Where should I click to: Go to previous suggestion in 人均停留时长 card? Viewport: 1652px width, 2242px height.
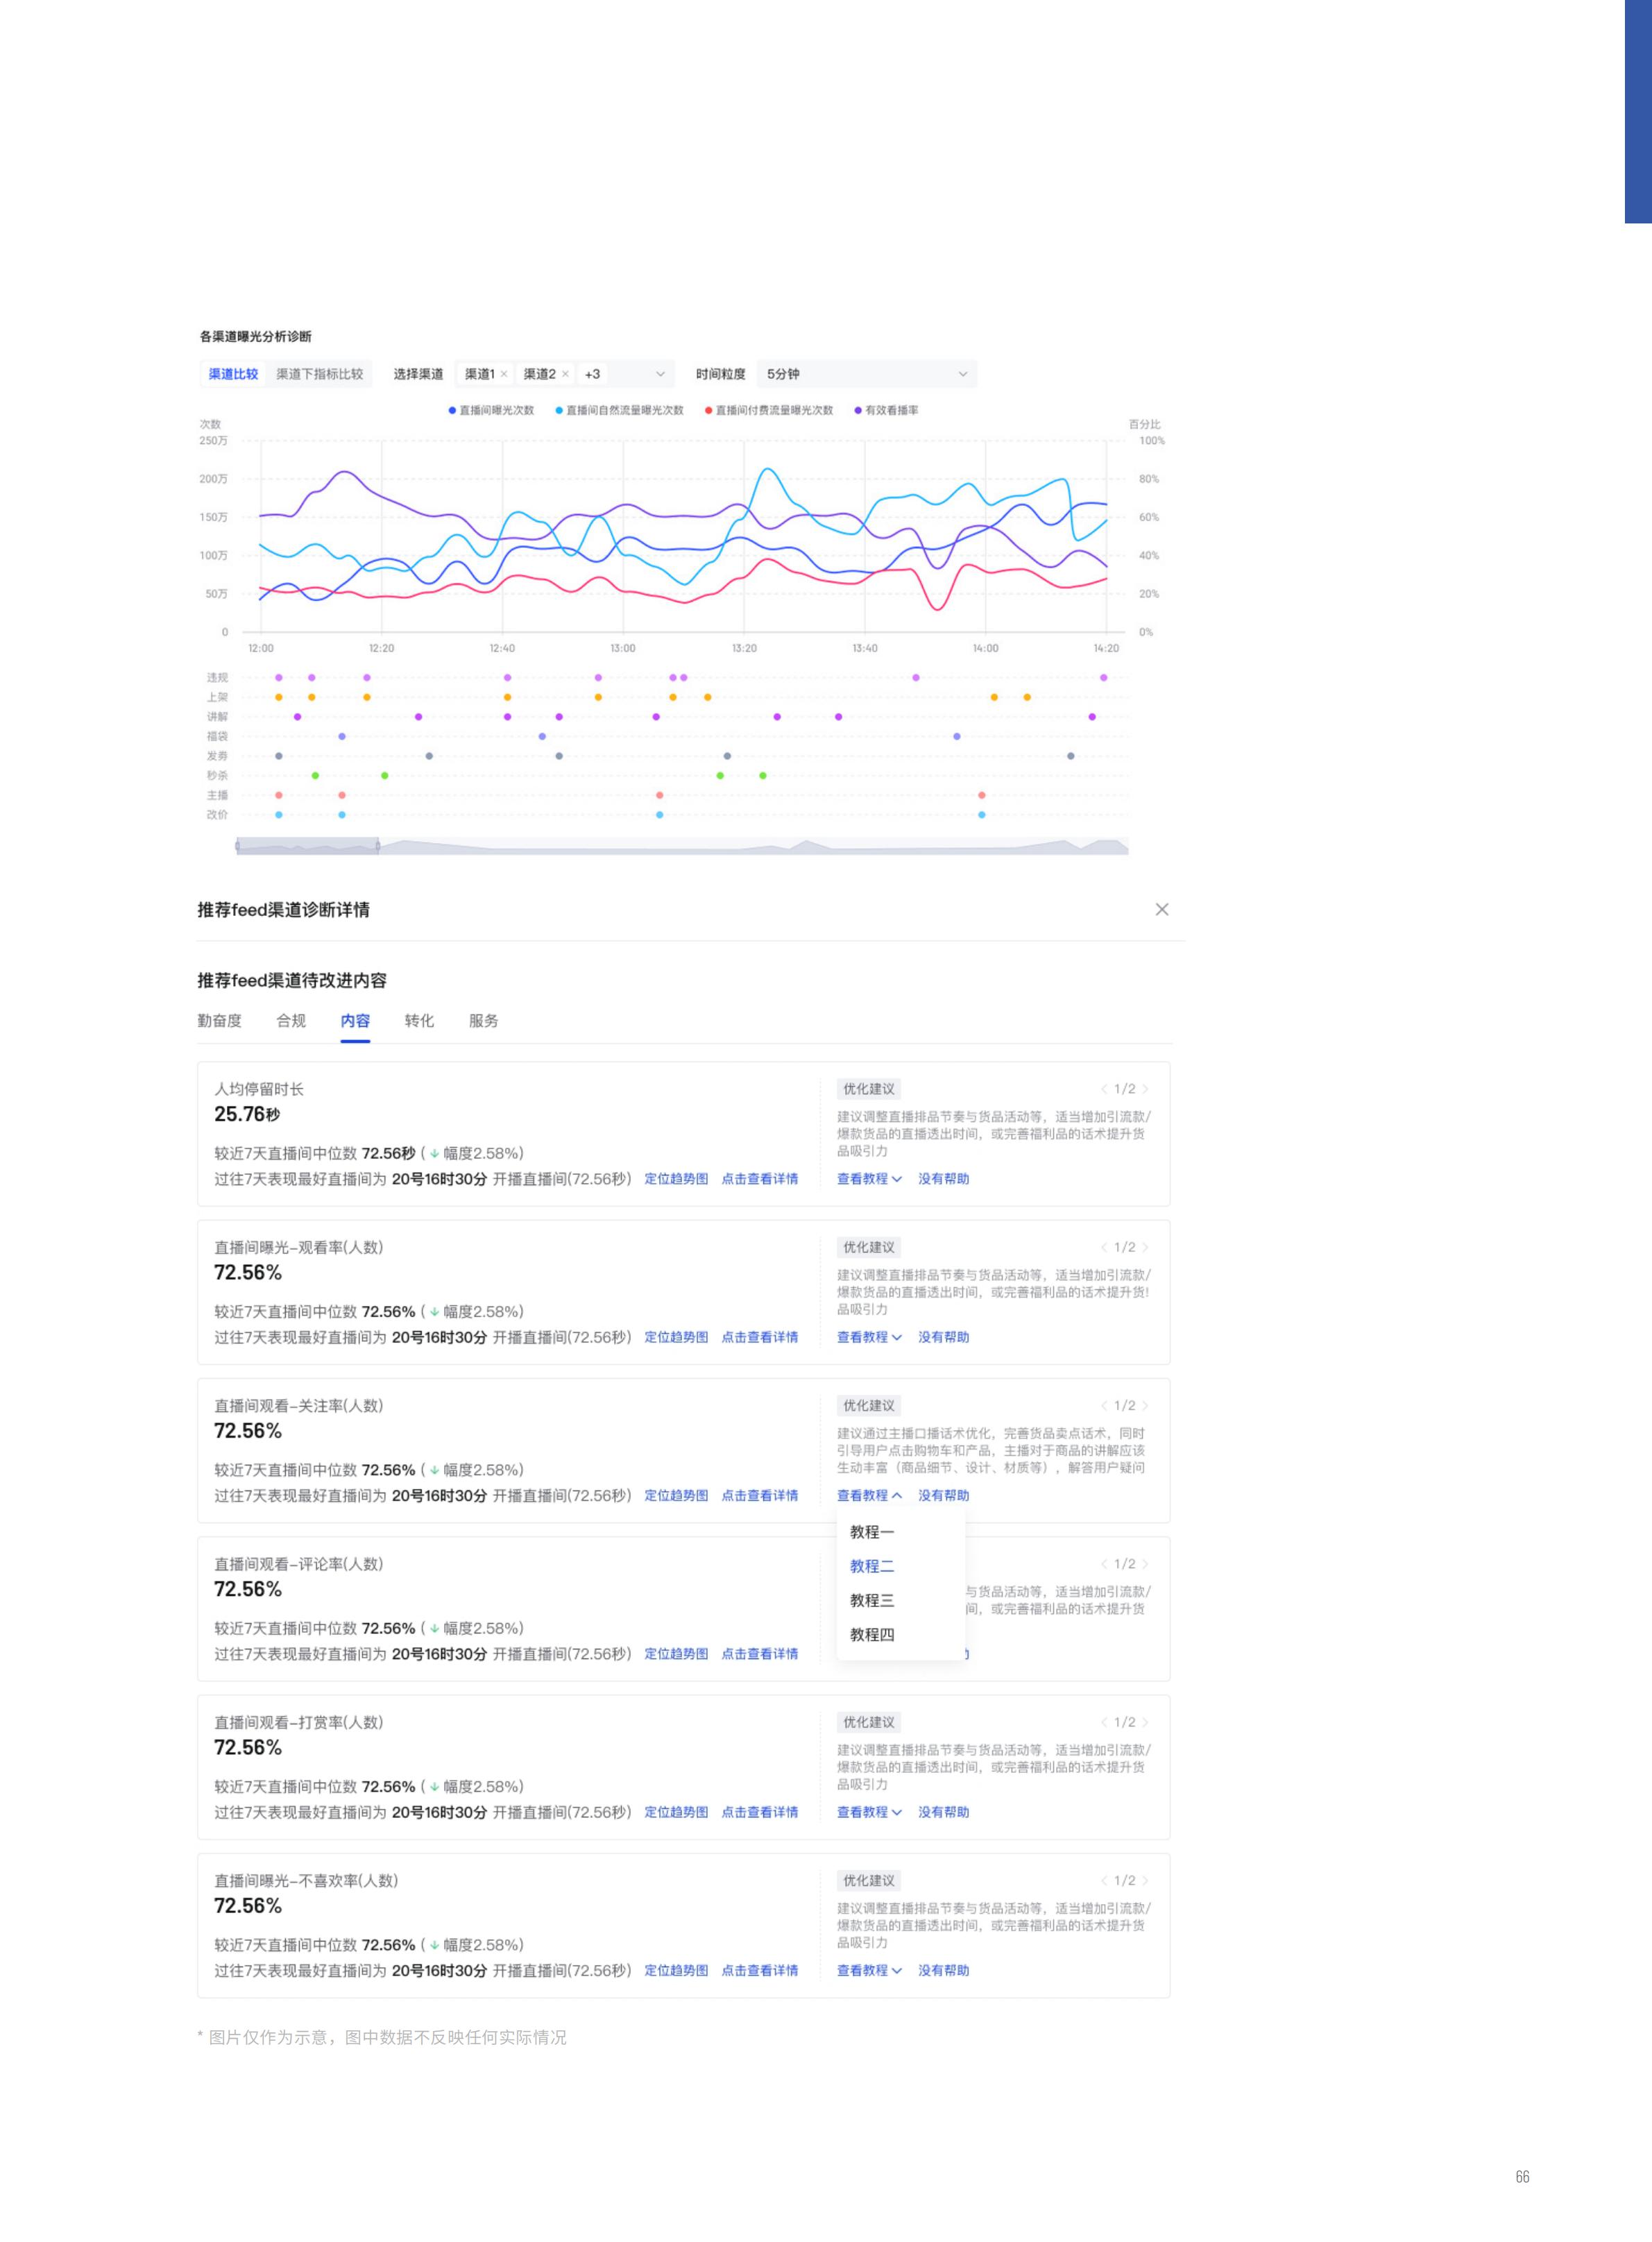pos(1104,1089)
